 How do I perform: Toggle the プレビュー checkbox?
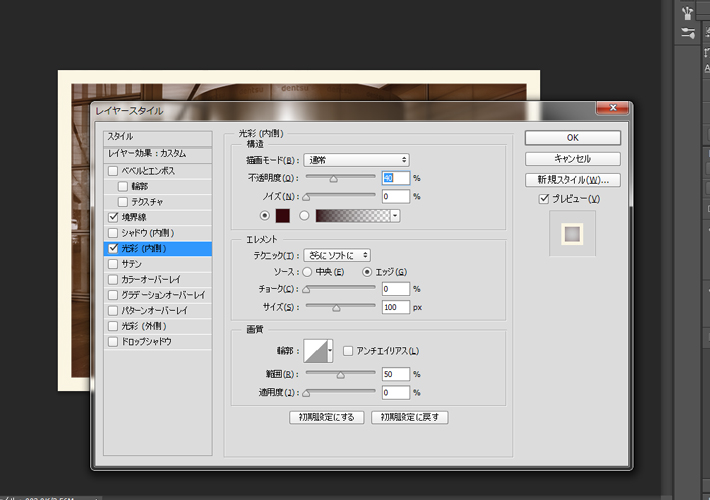coord(544,199)
